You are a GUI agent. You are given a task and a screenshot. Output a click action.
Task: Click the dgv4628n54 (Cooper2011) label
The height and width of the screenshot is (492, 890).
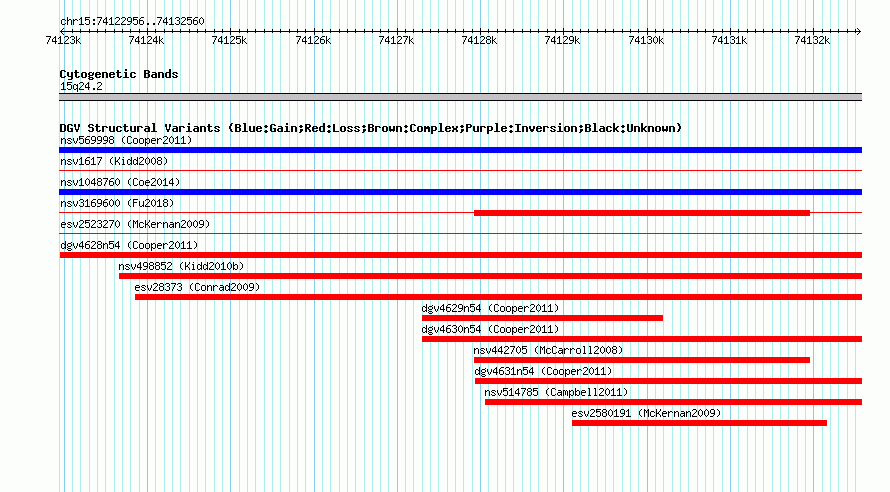pyautogui.click(x=129, y=245)
